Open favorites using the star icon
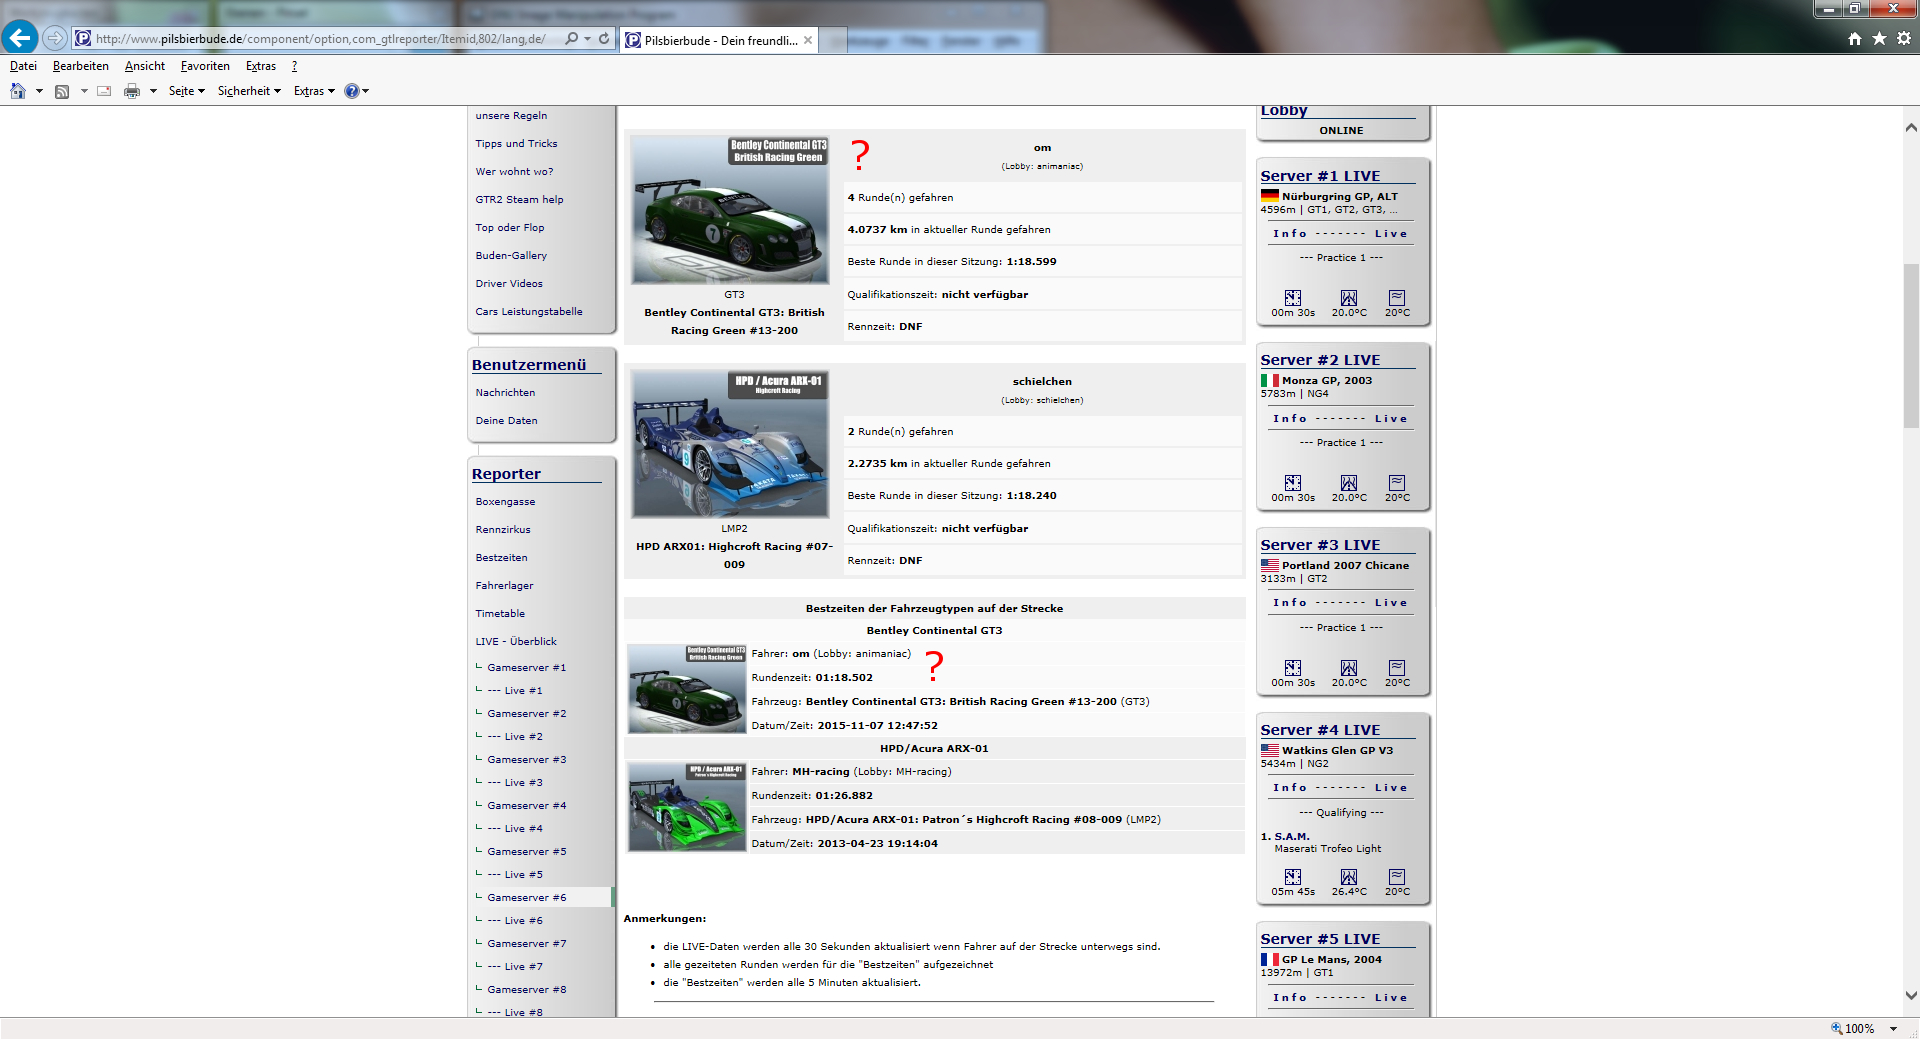Screen dimensions: 1920x1040 1879,38
